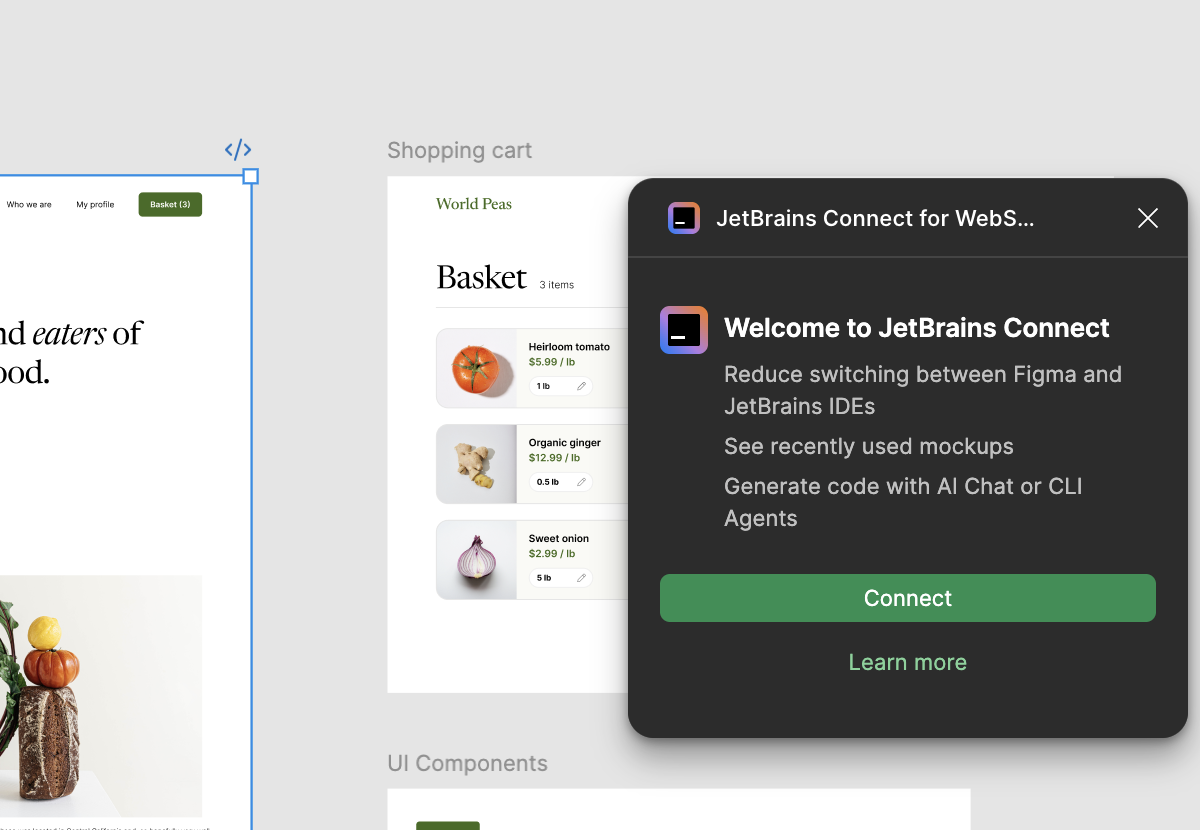Click the Welcome to JetBrains Connect heading

point(917,328)
